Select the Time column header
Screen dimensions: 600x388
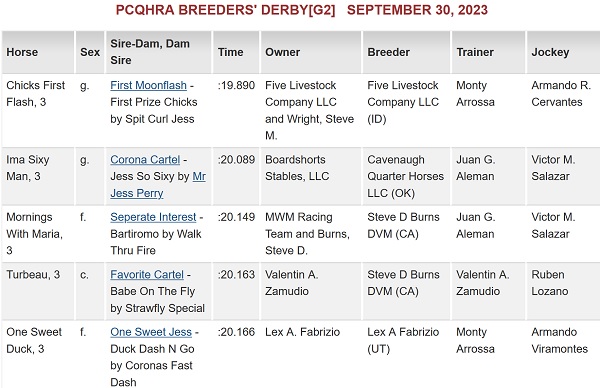(236, 52)
